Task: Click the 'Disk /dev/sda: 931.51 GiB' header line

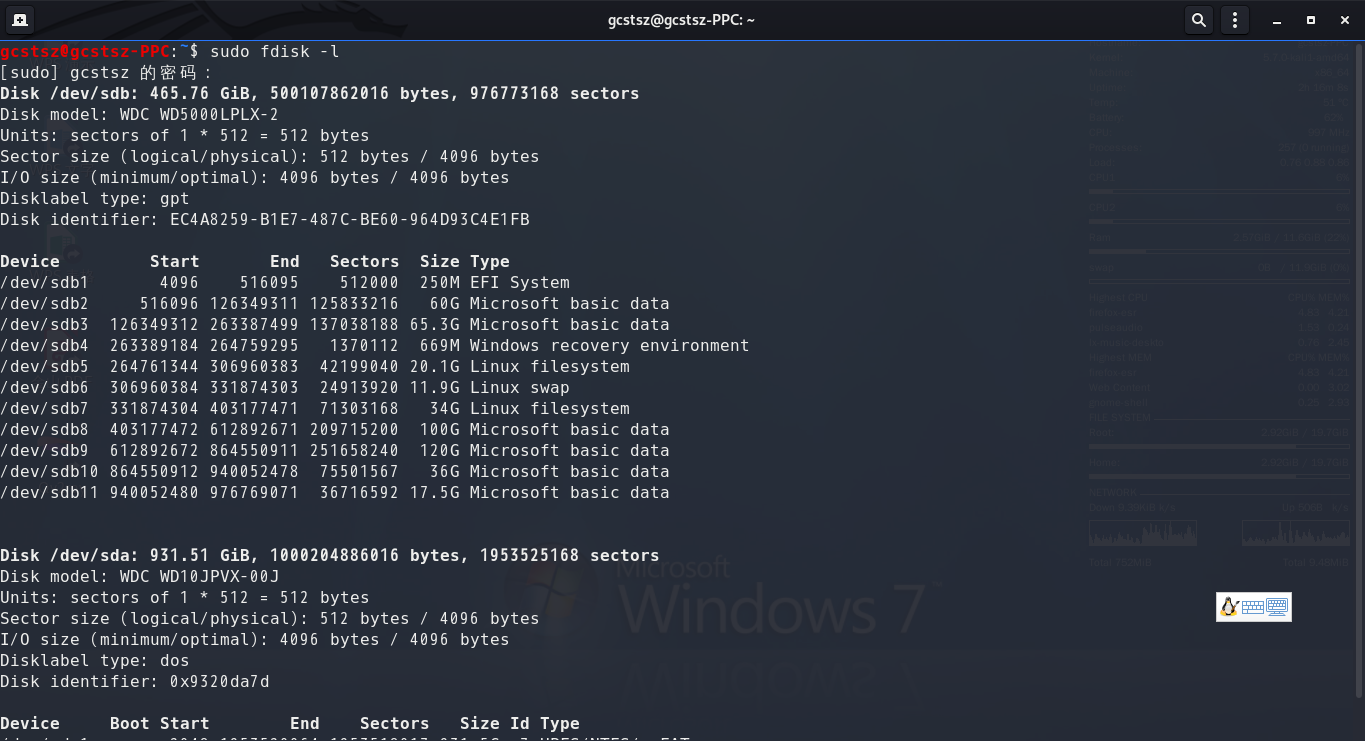Action: coord(330,555)
